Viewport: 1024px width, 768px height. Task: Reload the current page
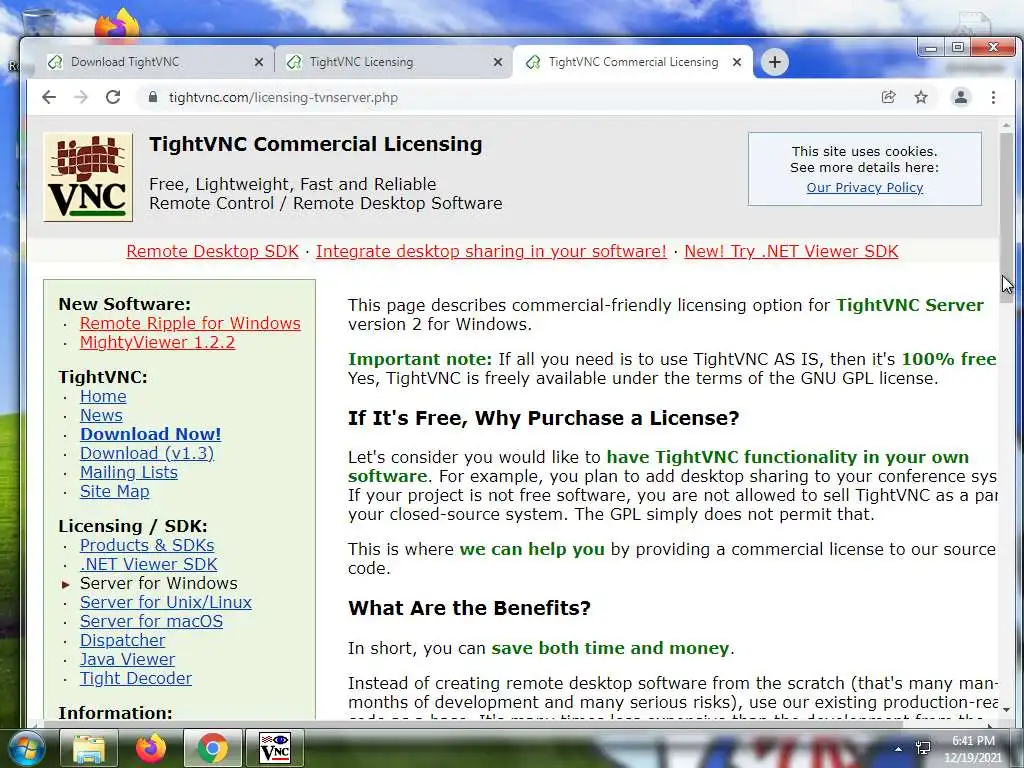113,97
